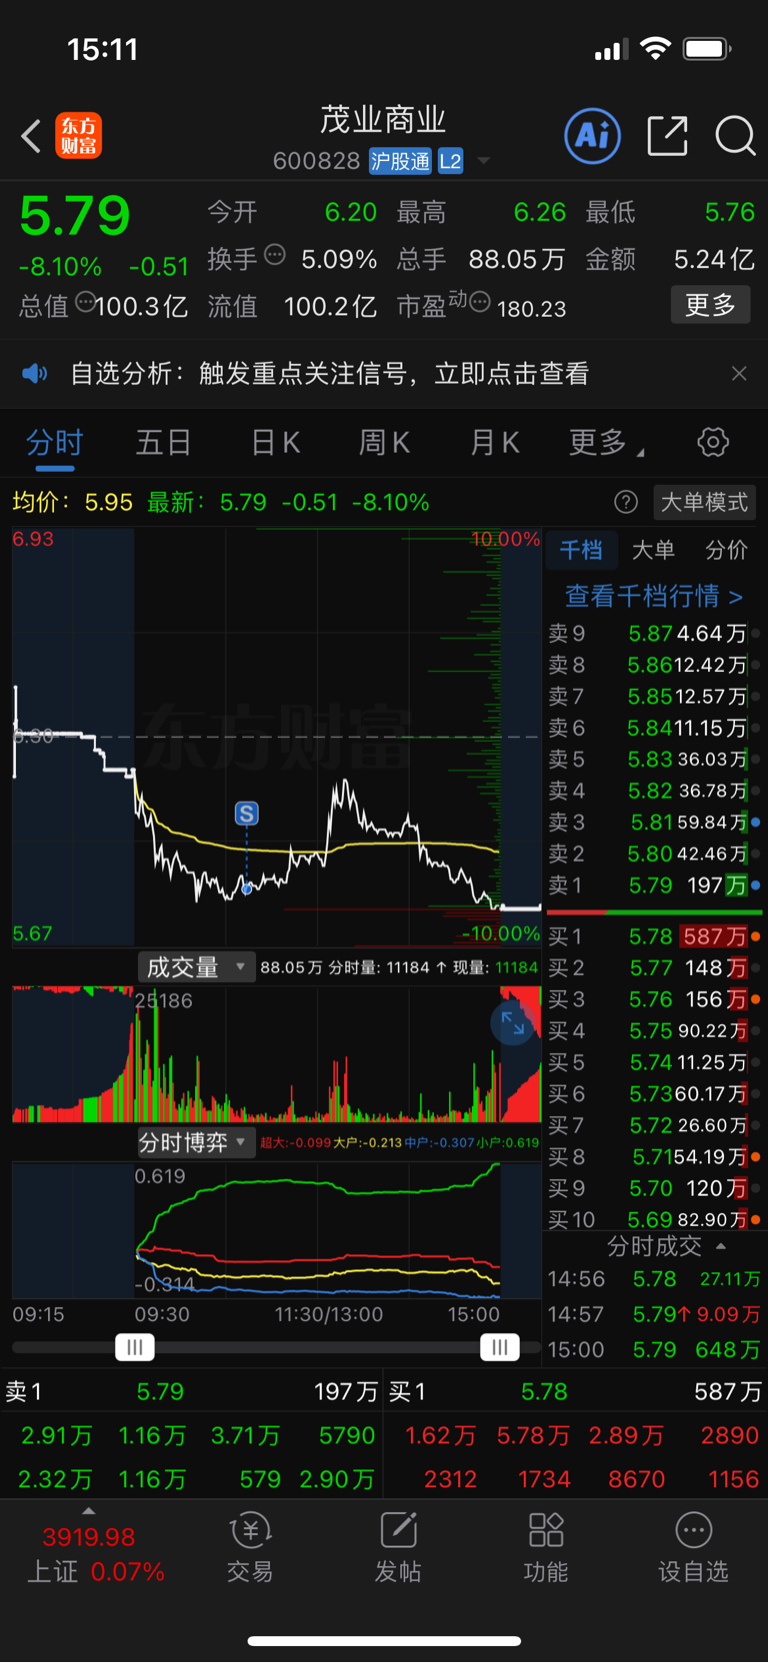Tap the 小户:0.619 legend value
Viewport: 768px width, 1663px height.
pos(508,1142)
